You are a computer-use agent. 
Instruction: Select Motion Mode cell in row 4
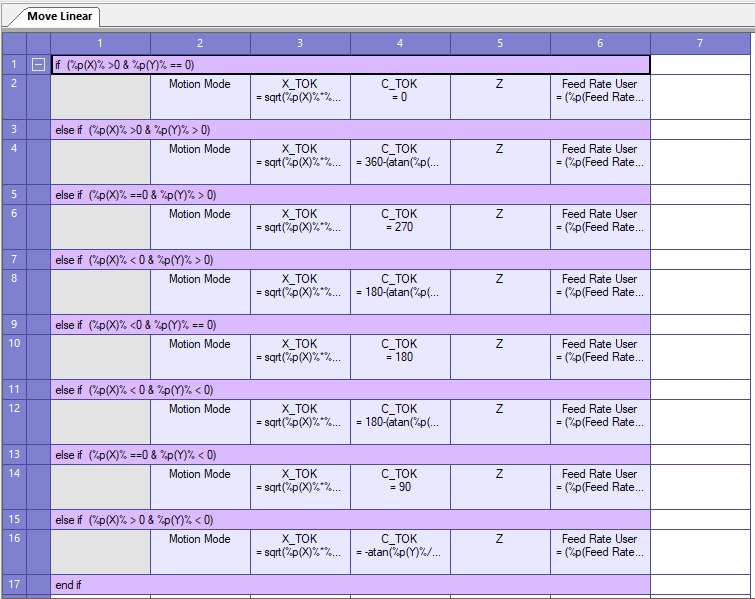tap(200, 161)
